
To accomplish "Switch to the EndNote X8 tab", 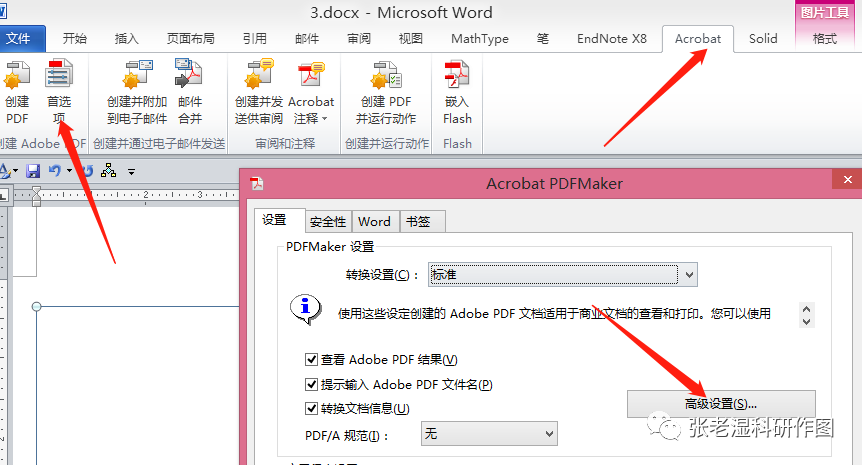I will [612, 38].
